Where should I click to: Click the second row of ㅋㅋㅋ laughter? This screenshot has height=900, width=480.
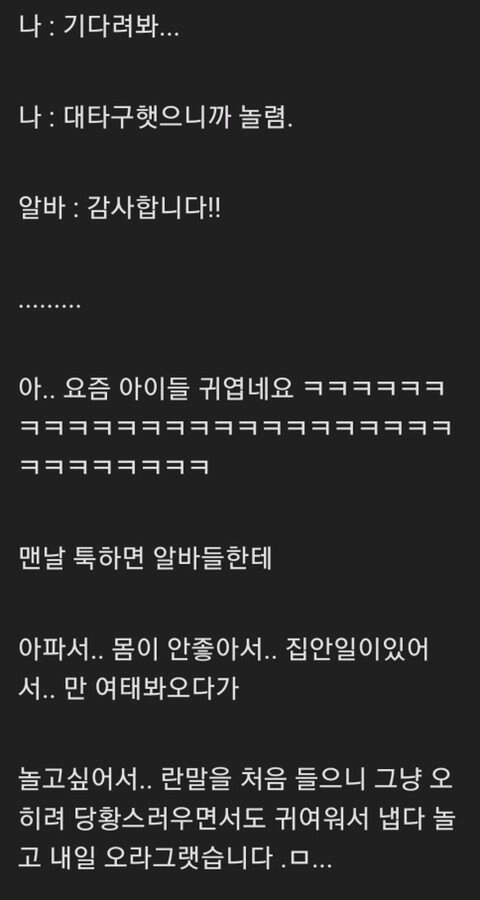click(x=235, y=428)
